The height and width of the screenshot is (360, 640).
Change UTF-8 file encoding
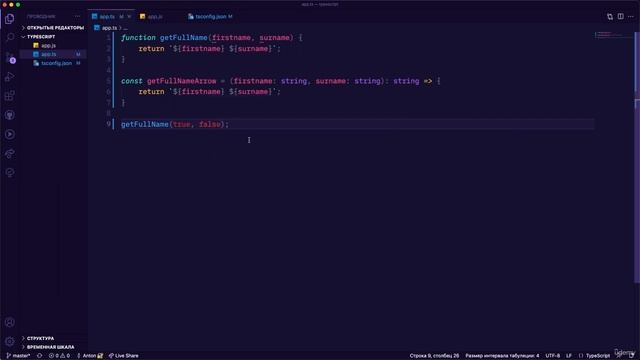point(553,356)
